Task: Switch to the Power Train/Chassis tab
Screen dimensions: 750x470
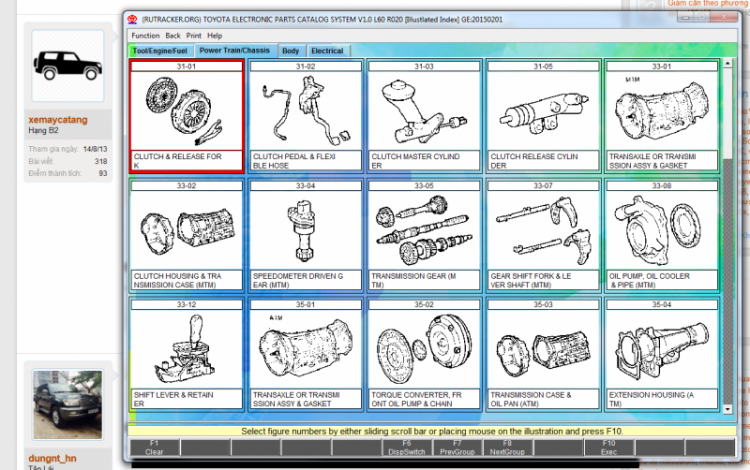Action: (234, 50)
